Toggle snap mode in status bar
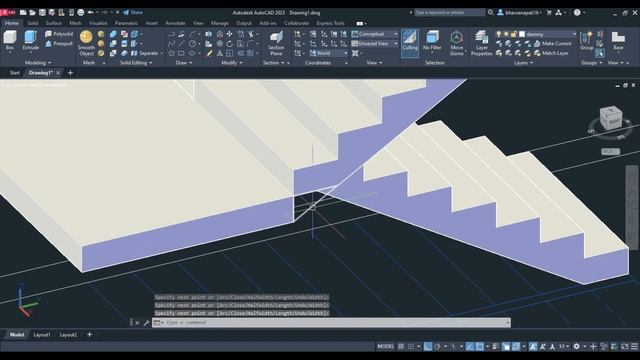 pos(411,346)
